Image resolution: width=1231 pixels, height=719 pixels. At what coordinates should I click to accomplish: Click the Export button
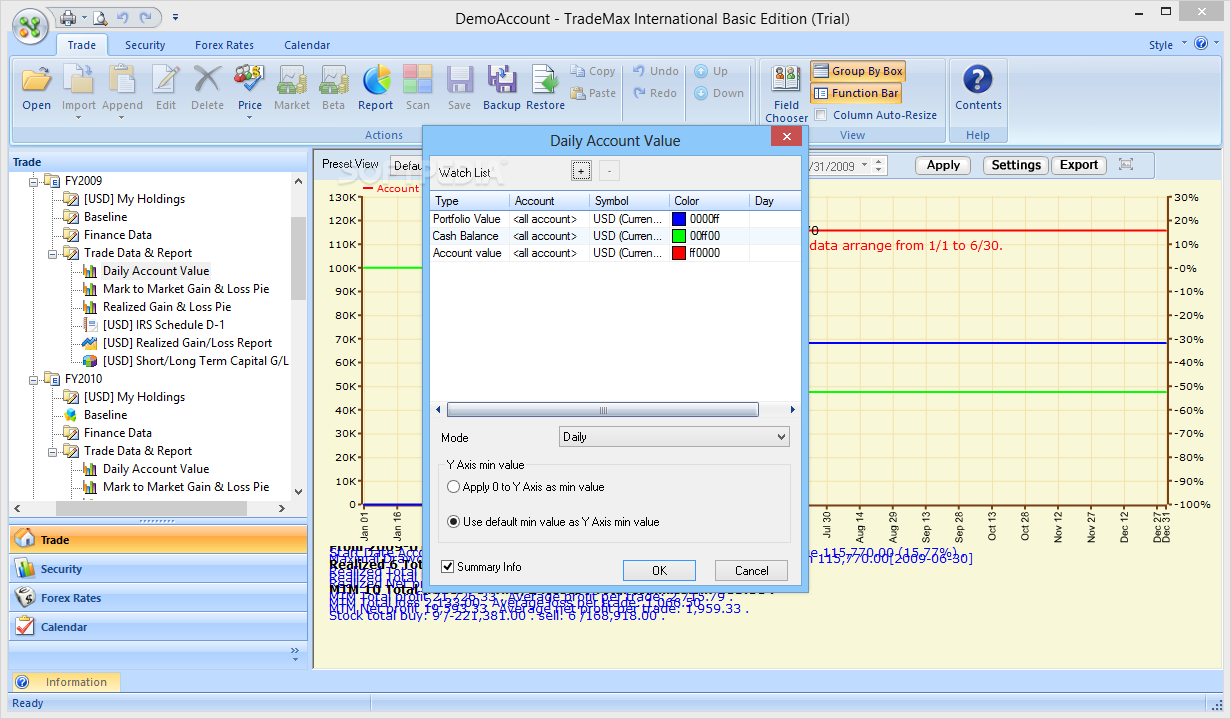pyautogui.click(x=1078, y=165)
